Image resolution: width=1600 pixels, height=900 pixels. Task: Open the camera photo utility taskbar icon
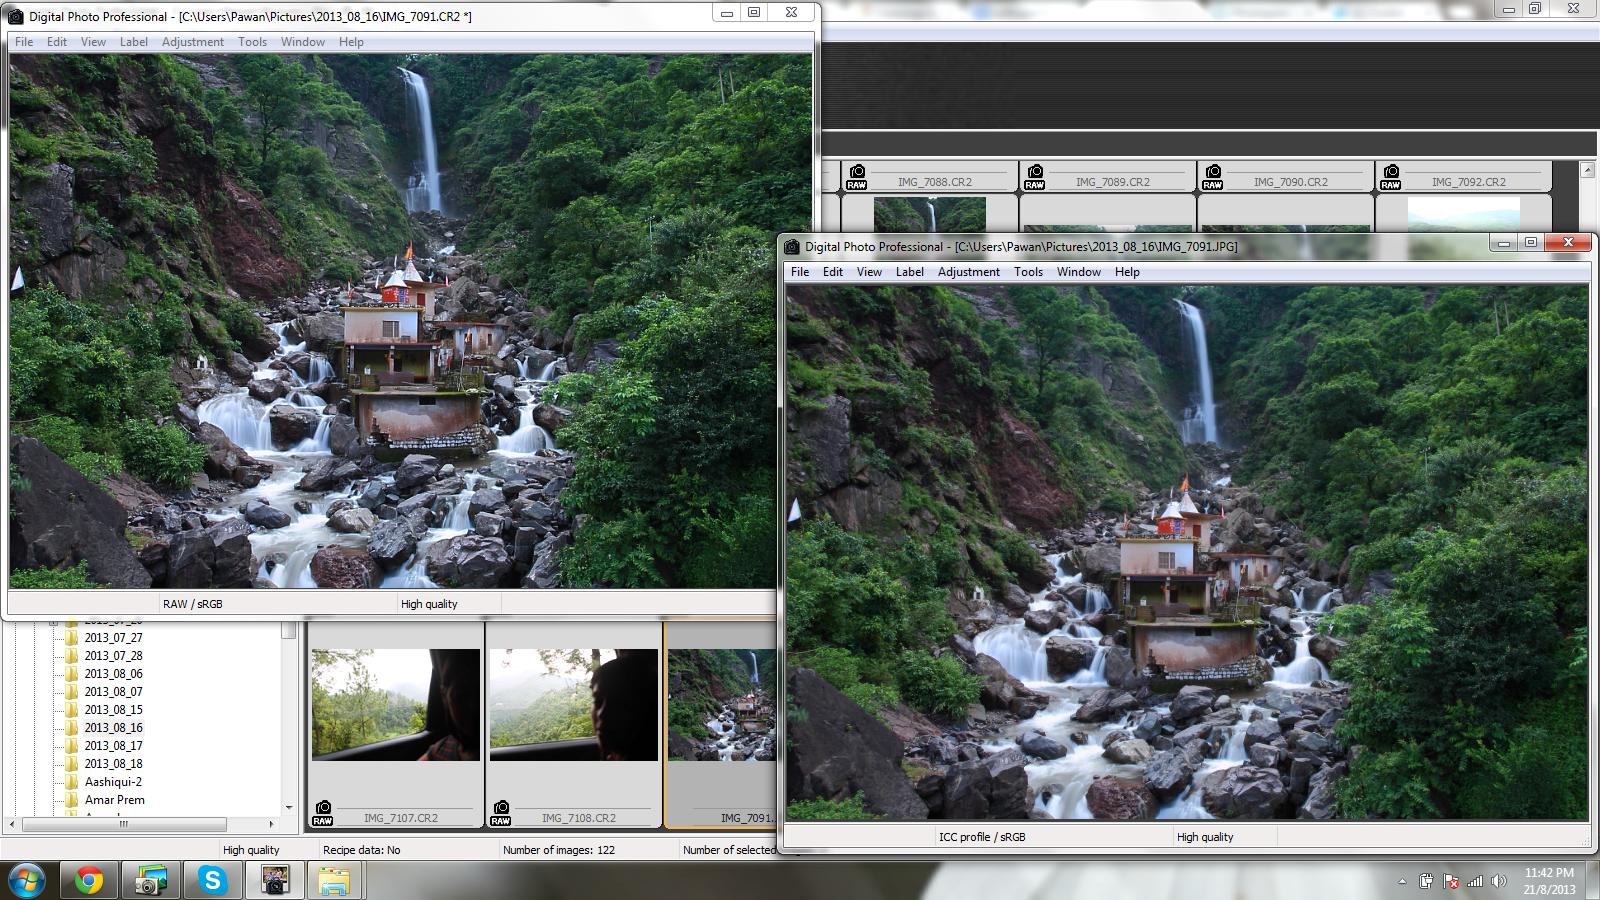[150, 881]
